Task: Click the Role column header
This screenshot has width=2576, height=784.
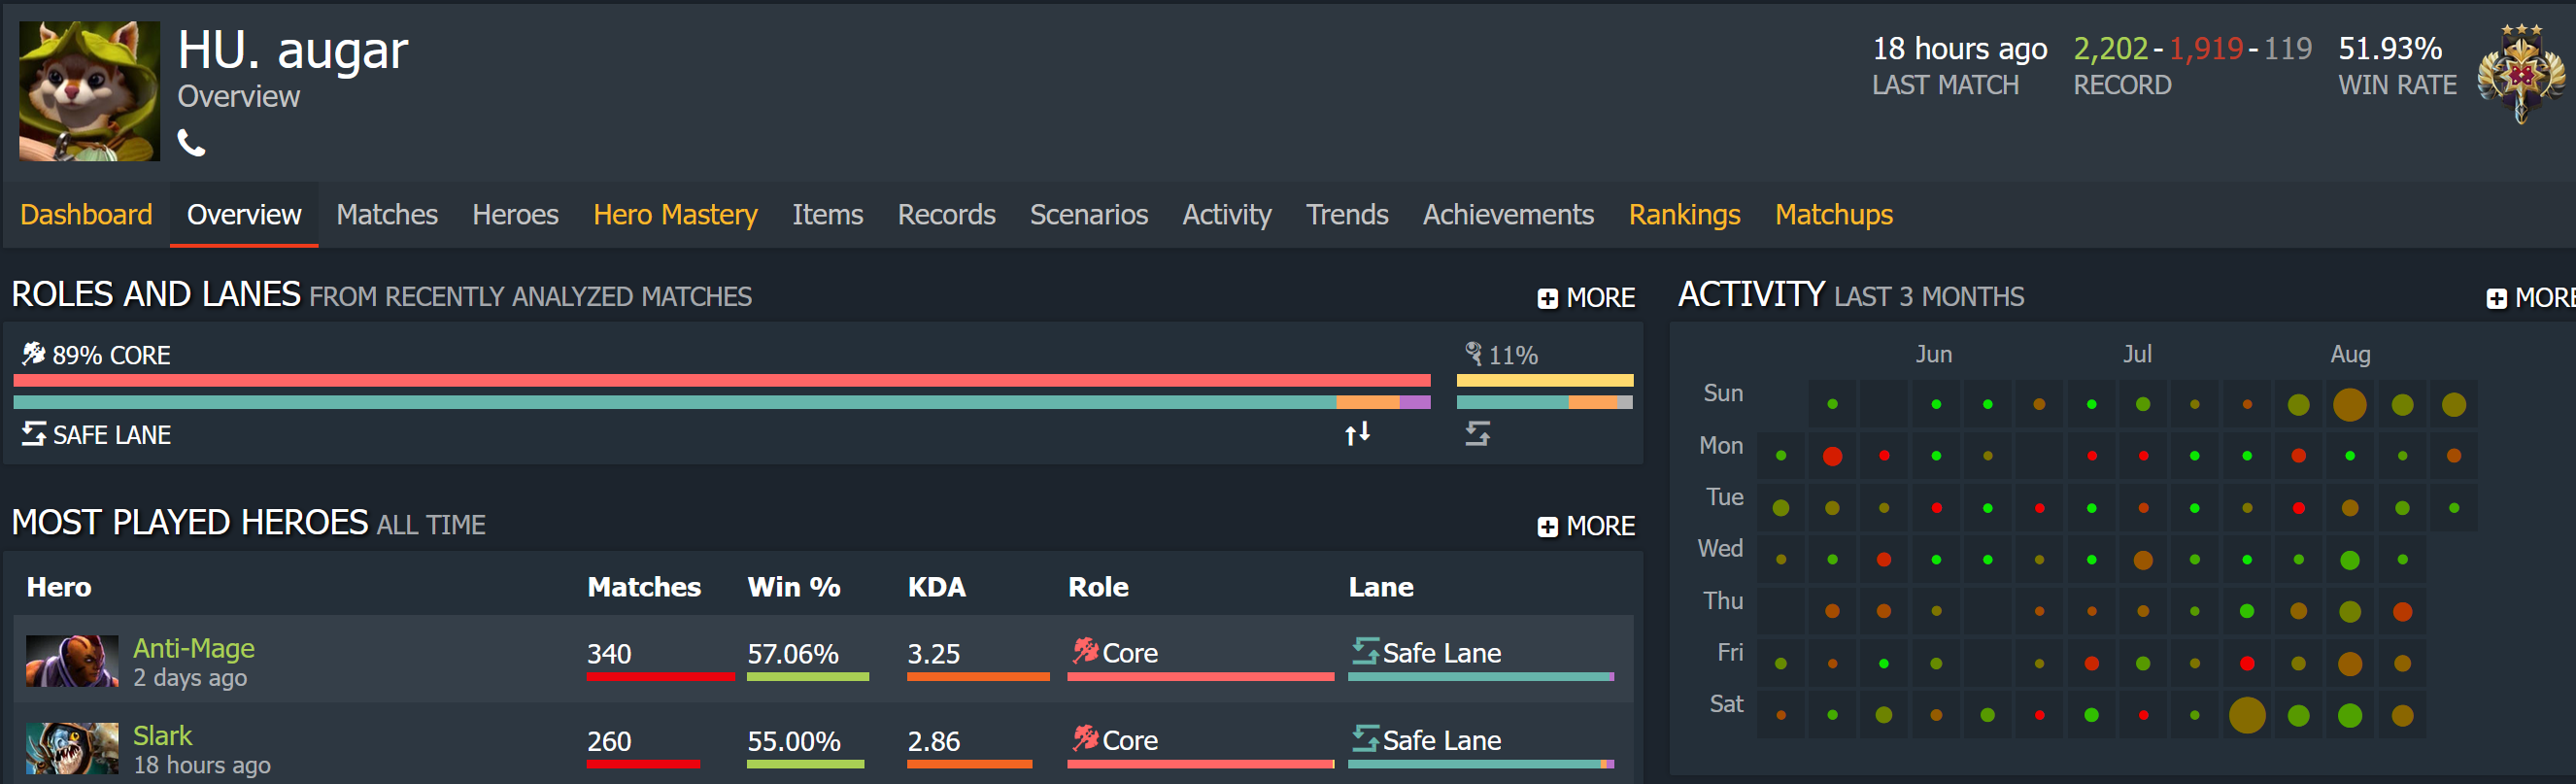Action: (1098, 587)
